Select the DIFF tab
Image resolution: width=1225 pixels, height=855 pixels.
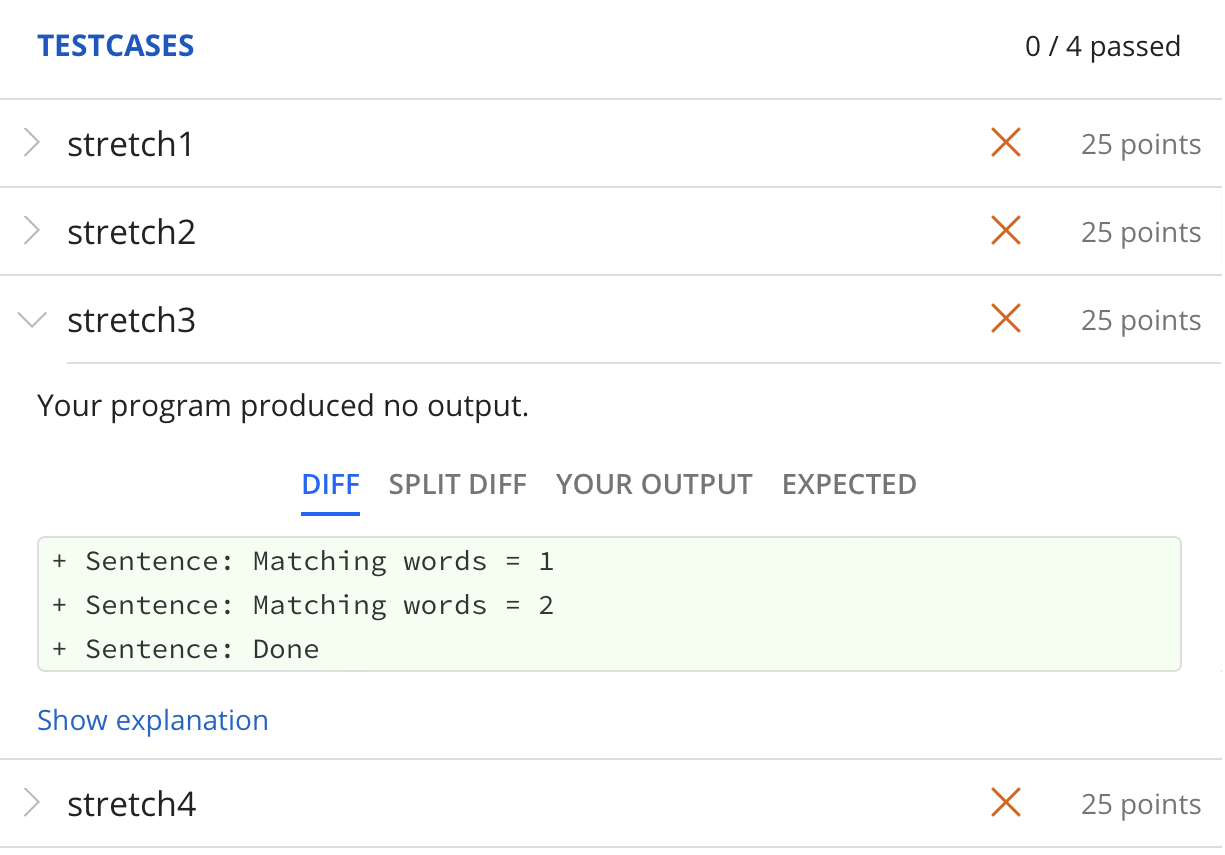coord(330,484)
